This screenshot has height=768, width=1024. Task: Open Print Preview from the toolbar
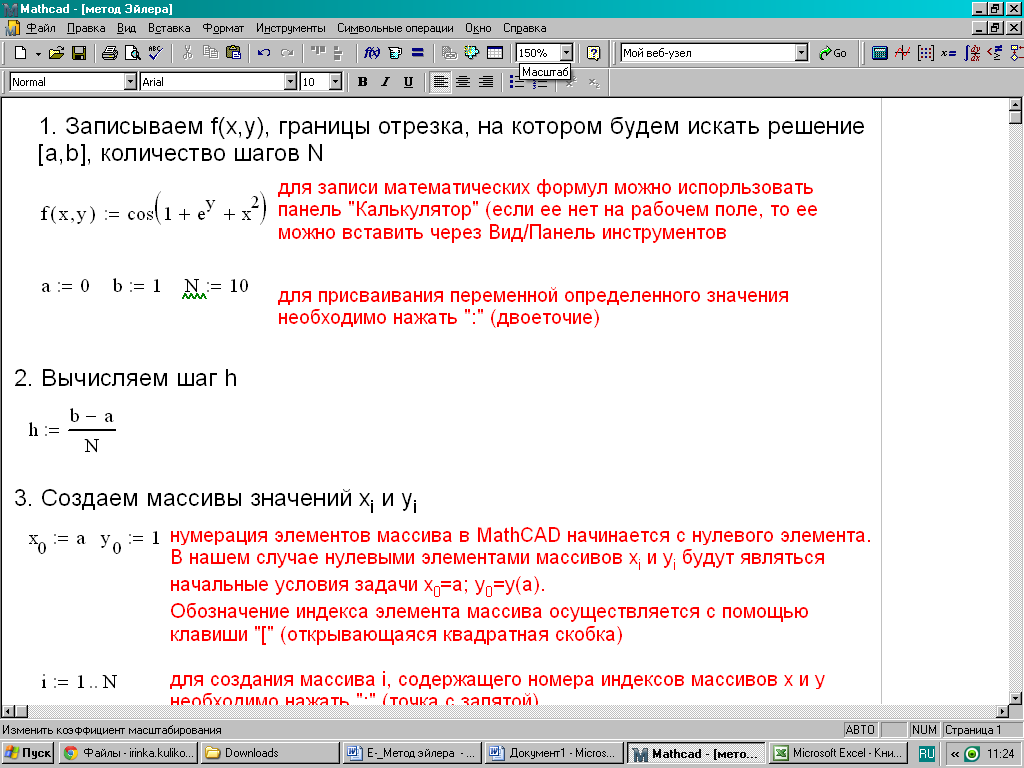[133, 53]
